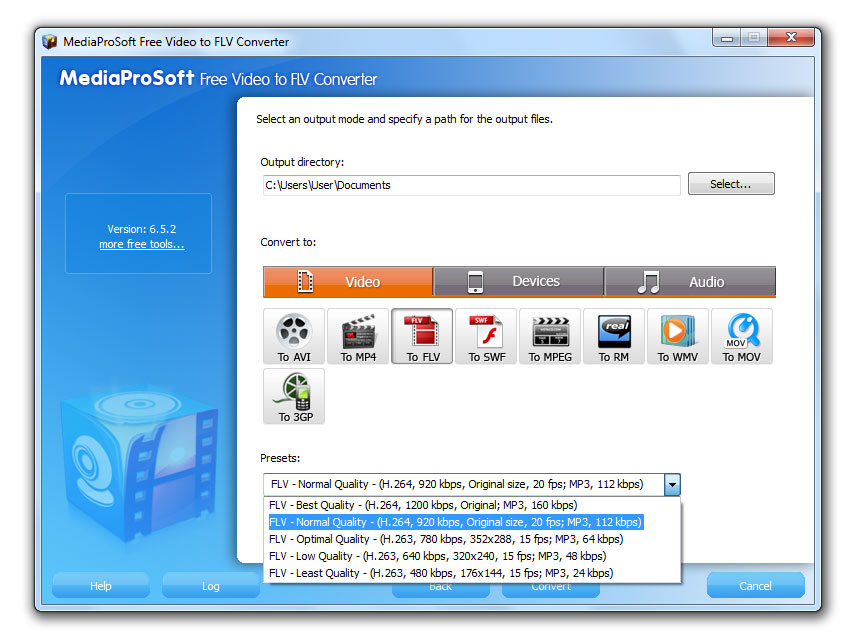Pick the To WMV format icon
Image resolution: width=851 pixels, height=640 pixels.
(678, 336)
